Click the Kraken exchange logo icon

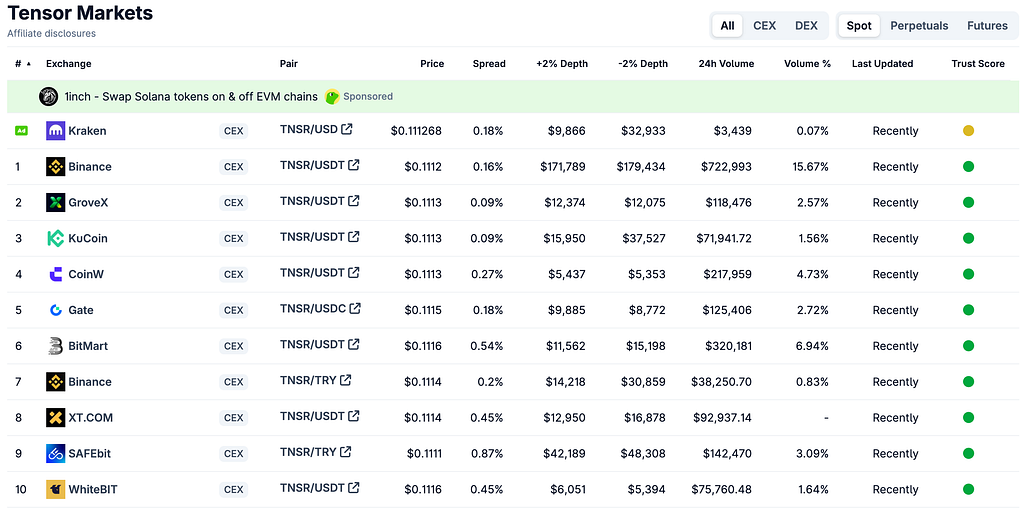pyautogui.click(x=56, y=131)
